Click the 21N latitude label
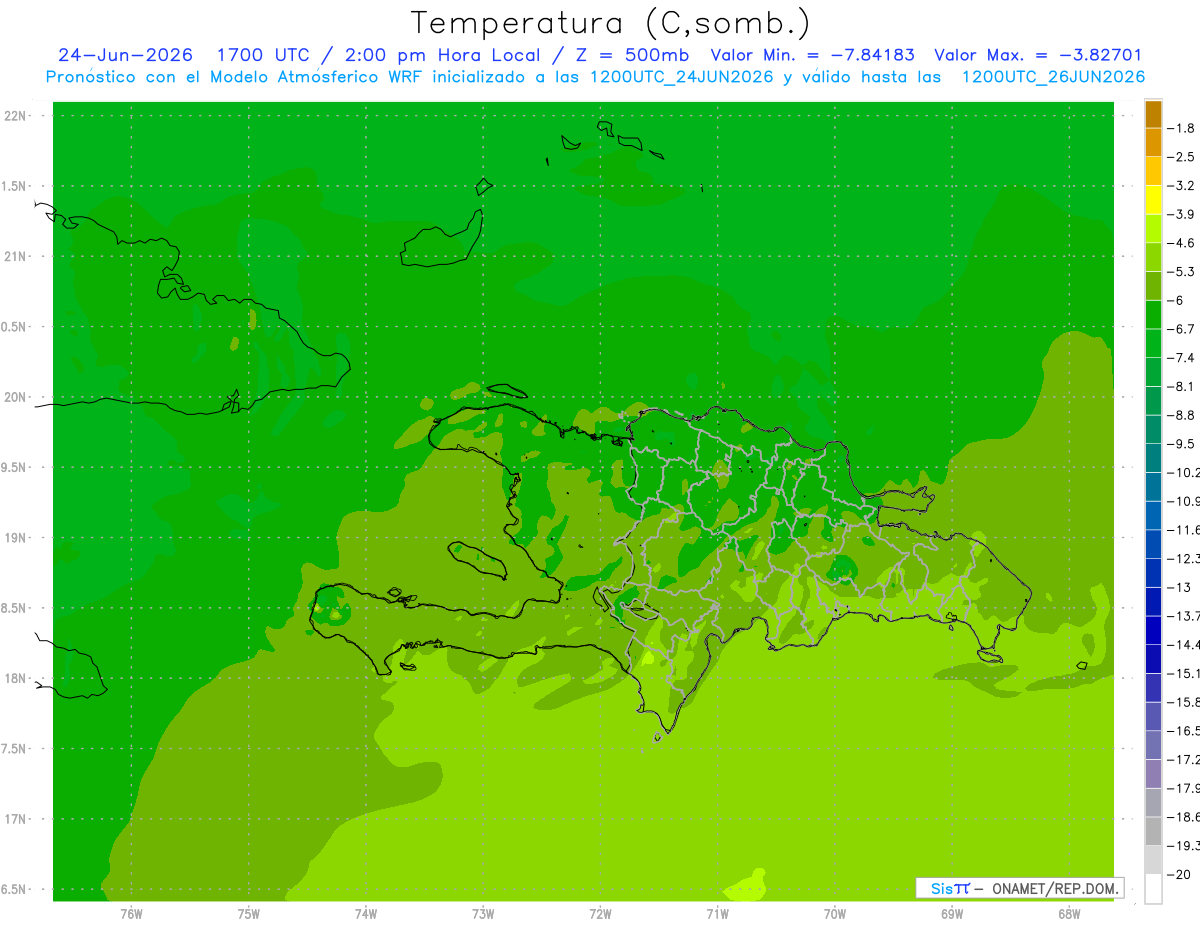Image resolution: width=1200 pixels, height=927 pixels. tap(16, 257)
